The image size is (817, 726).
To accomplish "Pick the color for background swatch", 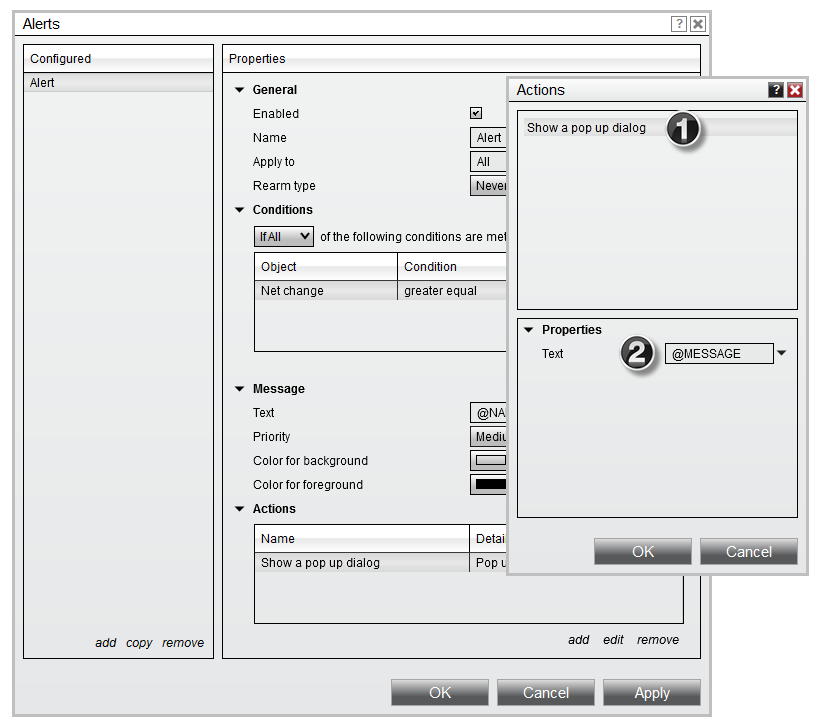I will click(489, 461).
